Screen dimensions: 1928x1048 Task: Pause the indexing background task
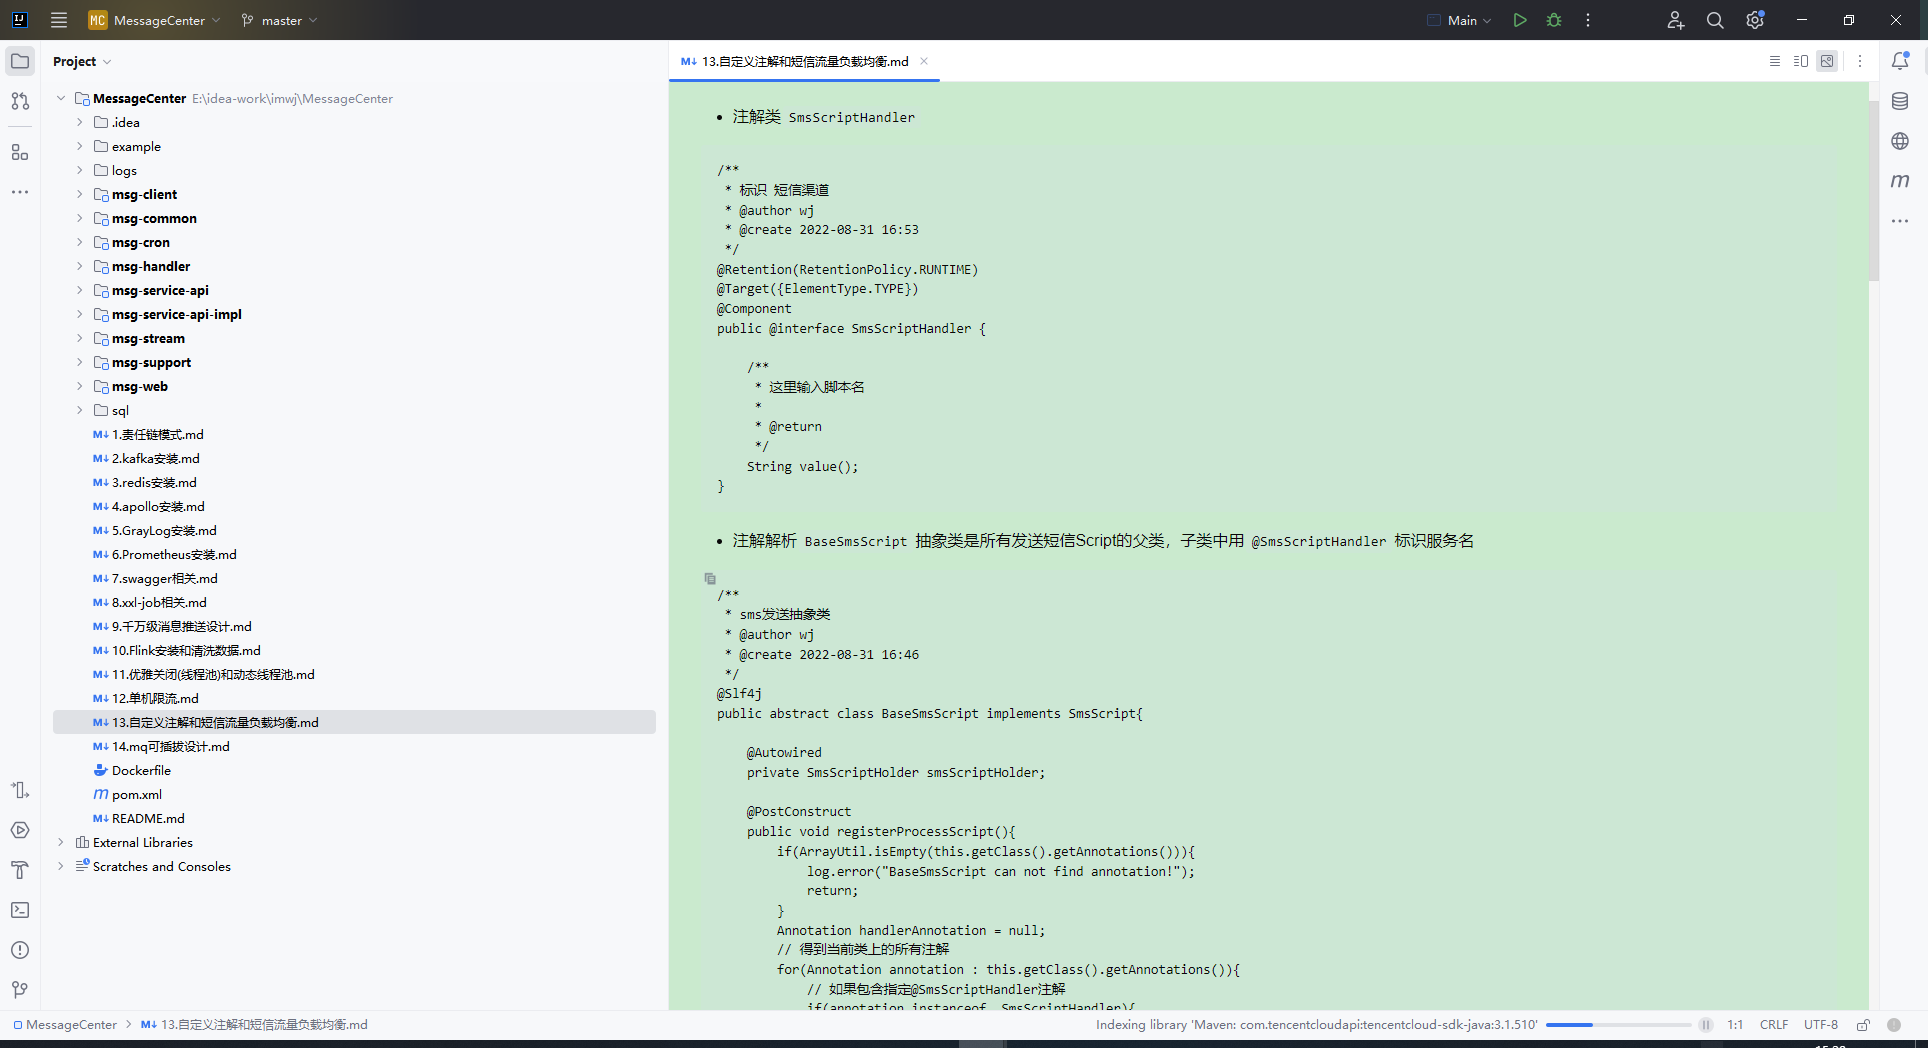1706,1025
